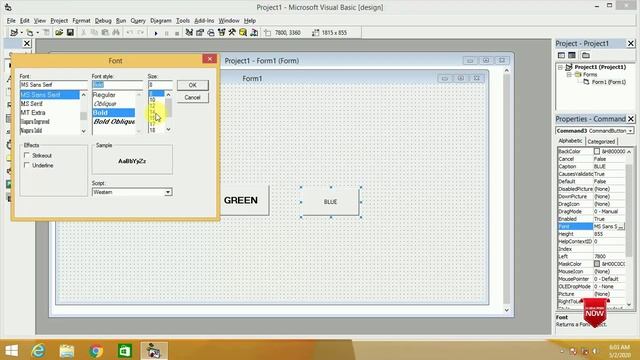The height and width of the screenshot is (360, 640).
Task: Click the Save Project floppy disk icon
Action: tap(70, 32)
